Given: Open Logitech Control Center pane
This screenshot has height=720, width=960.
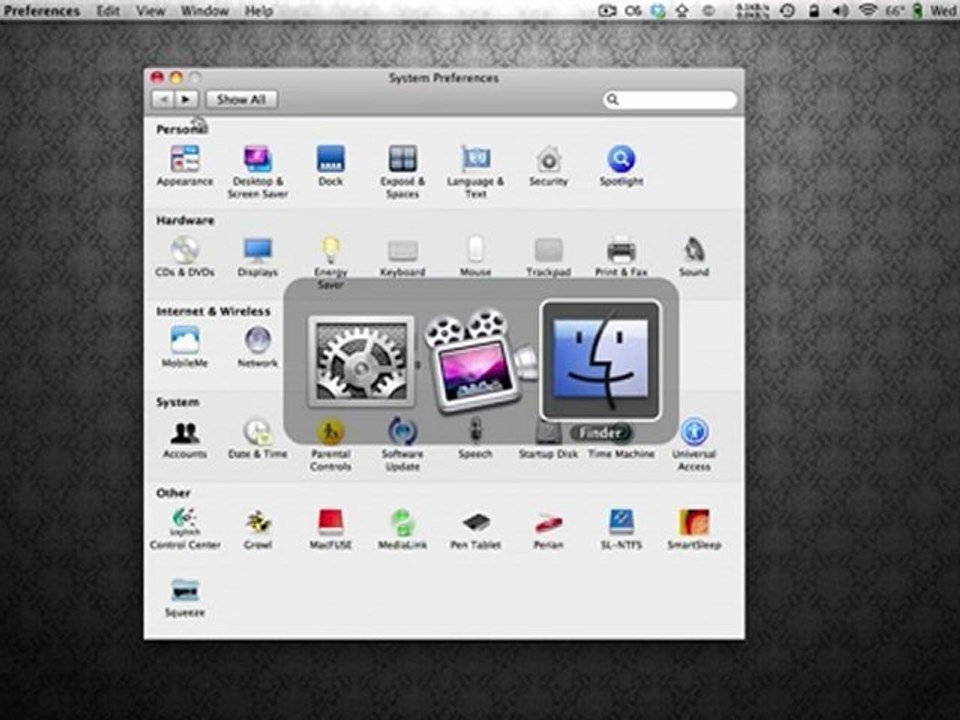Looking at the screenshot, I should click(x=184, y=529).
